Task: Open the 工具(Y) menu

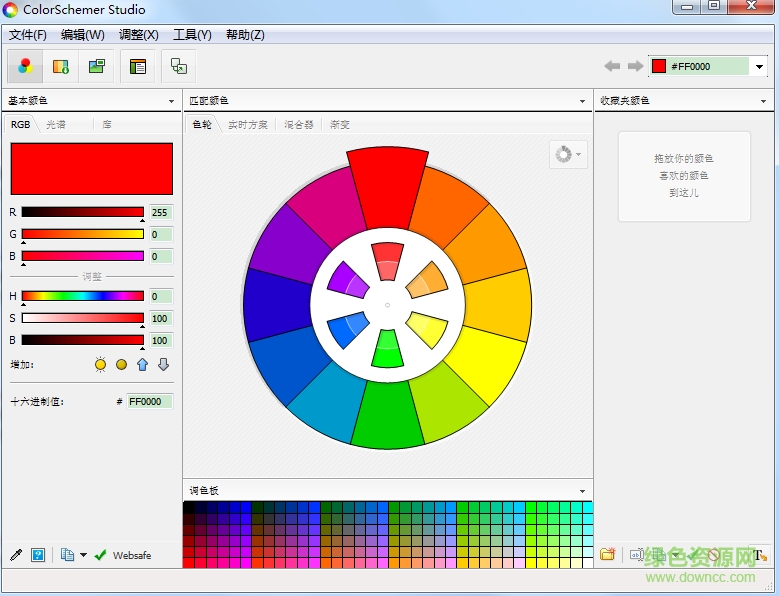Action: (192, 34)
